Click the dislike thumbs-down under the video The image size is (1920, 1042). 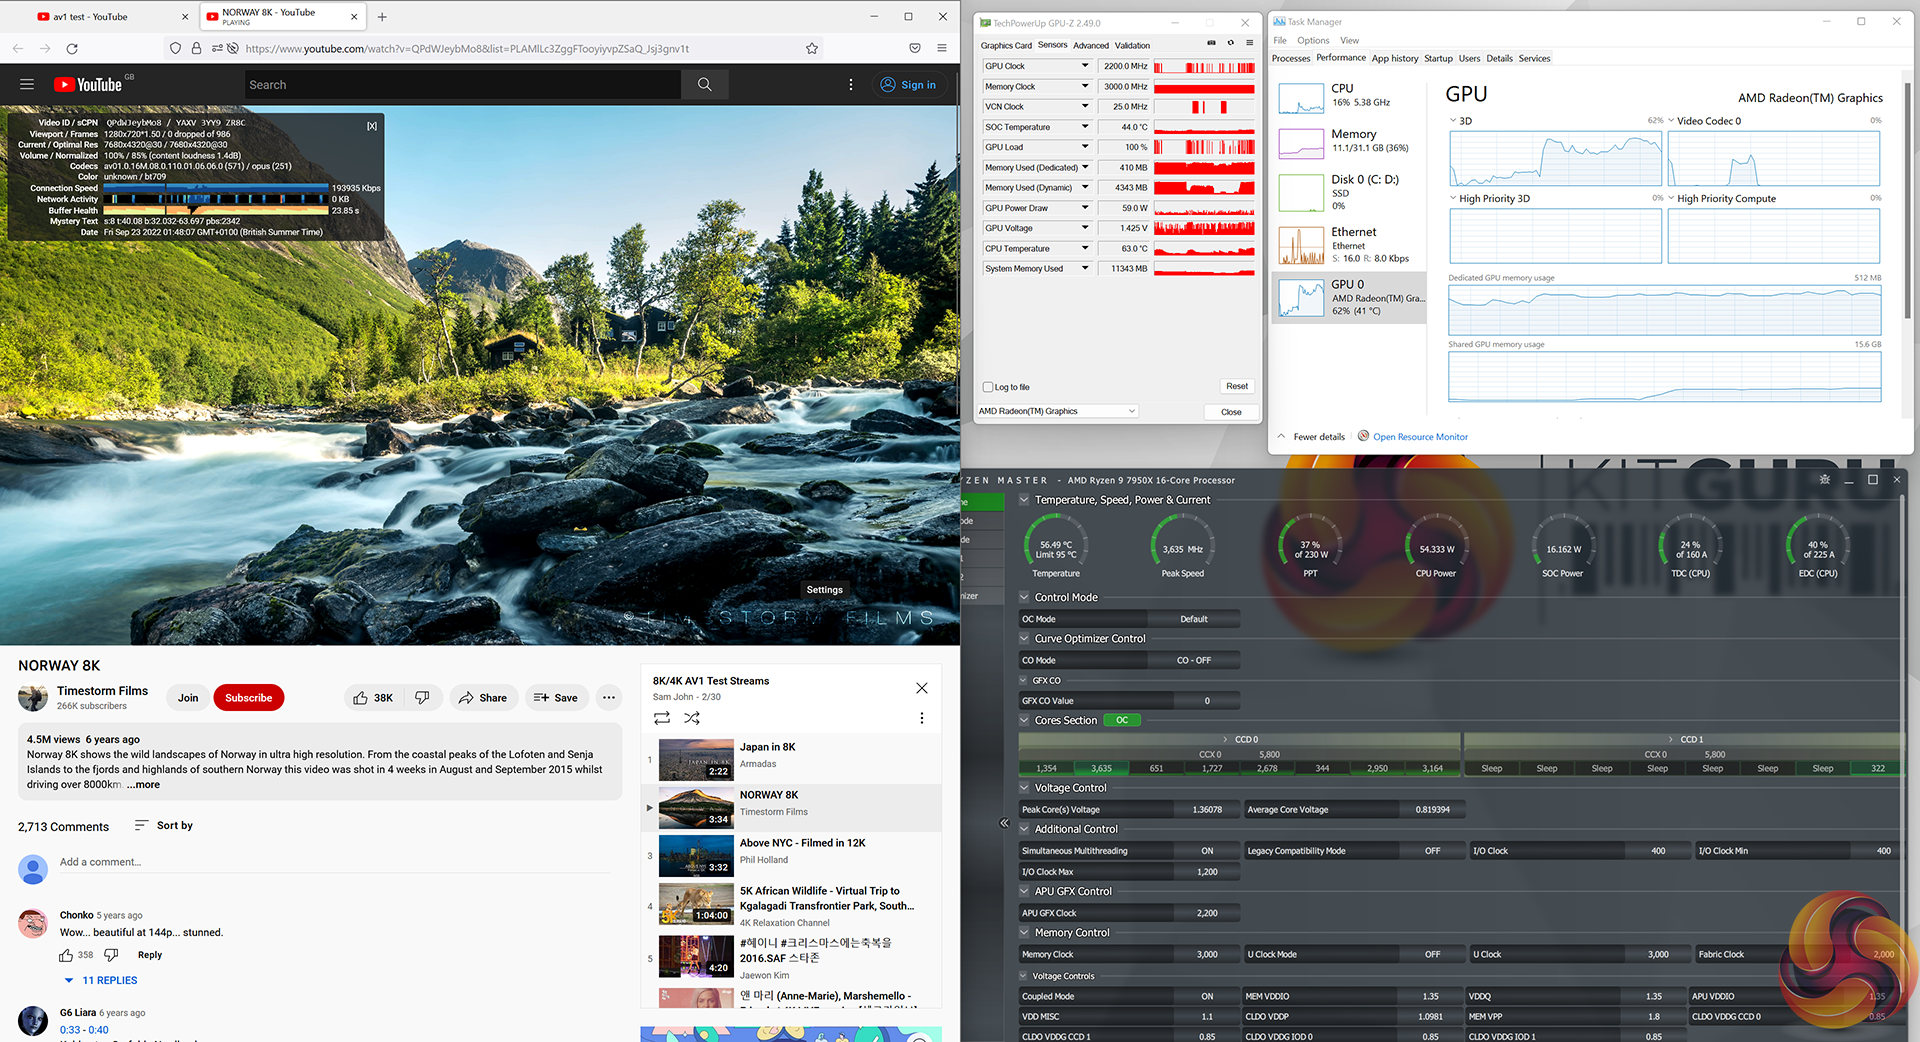pyautogui.click(x=422, y=698)
